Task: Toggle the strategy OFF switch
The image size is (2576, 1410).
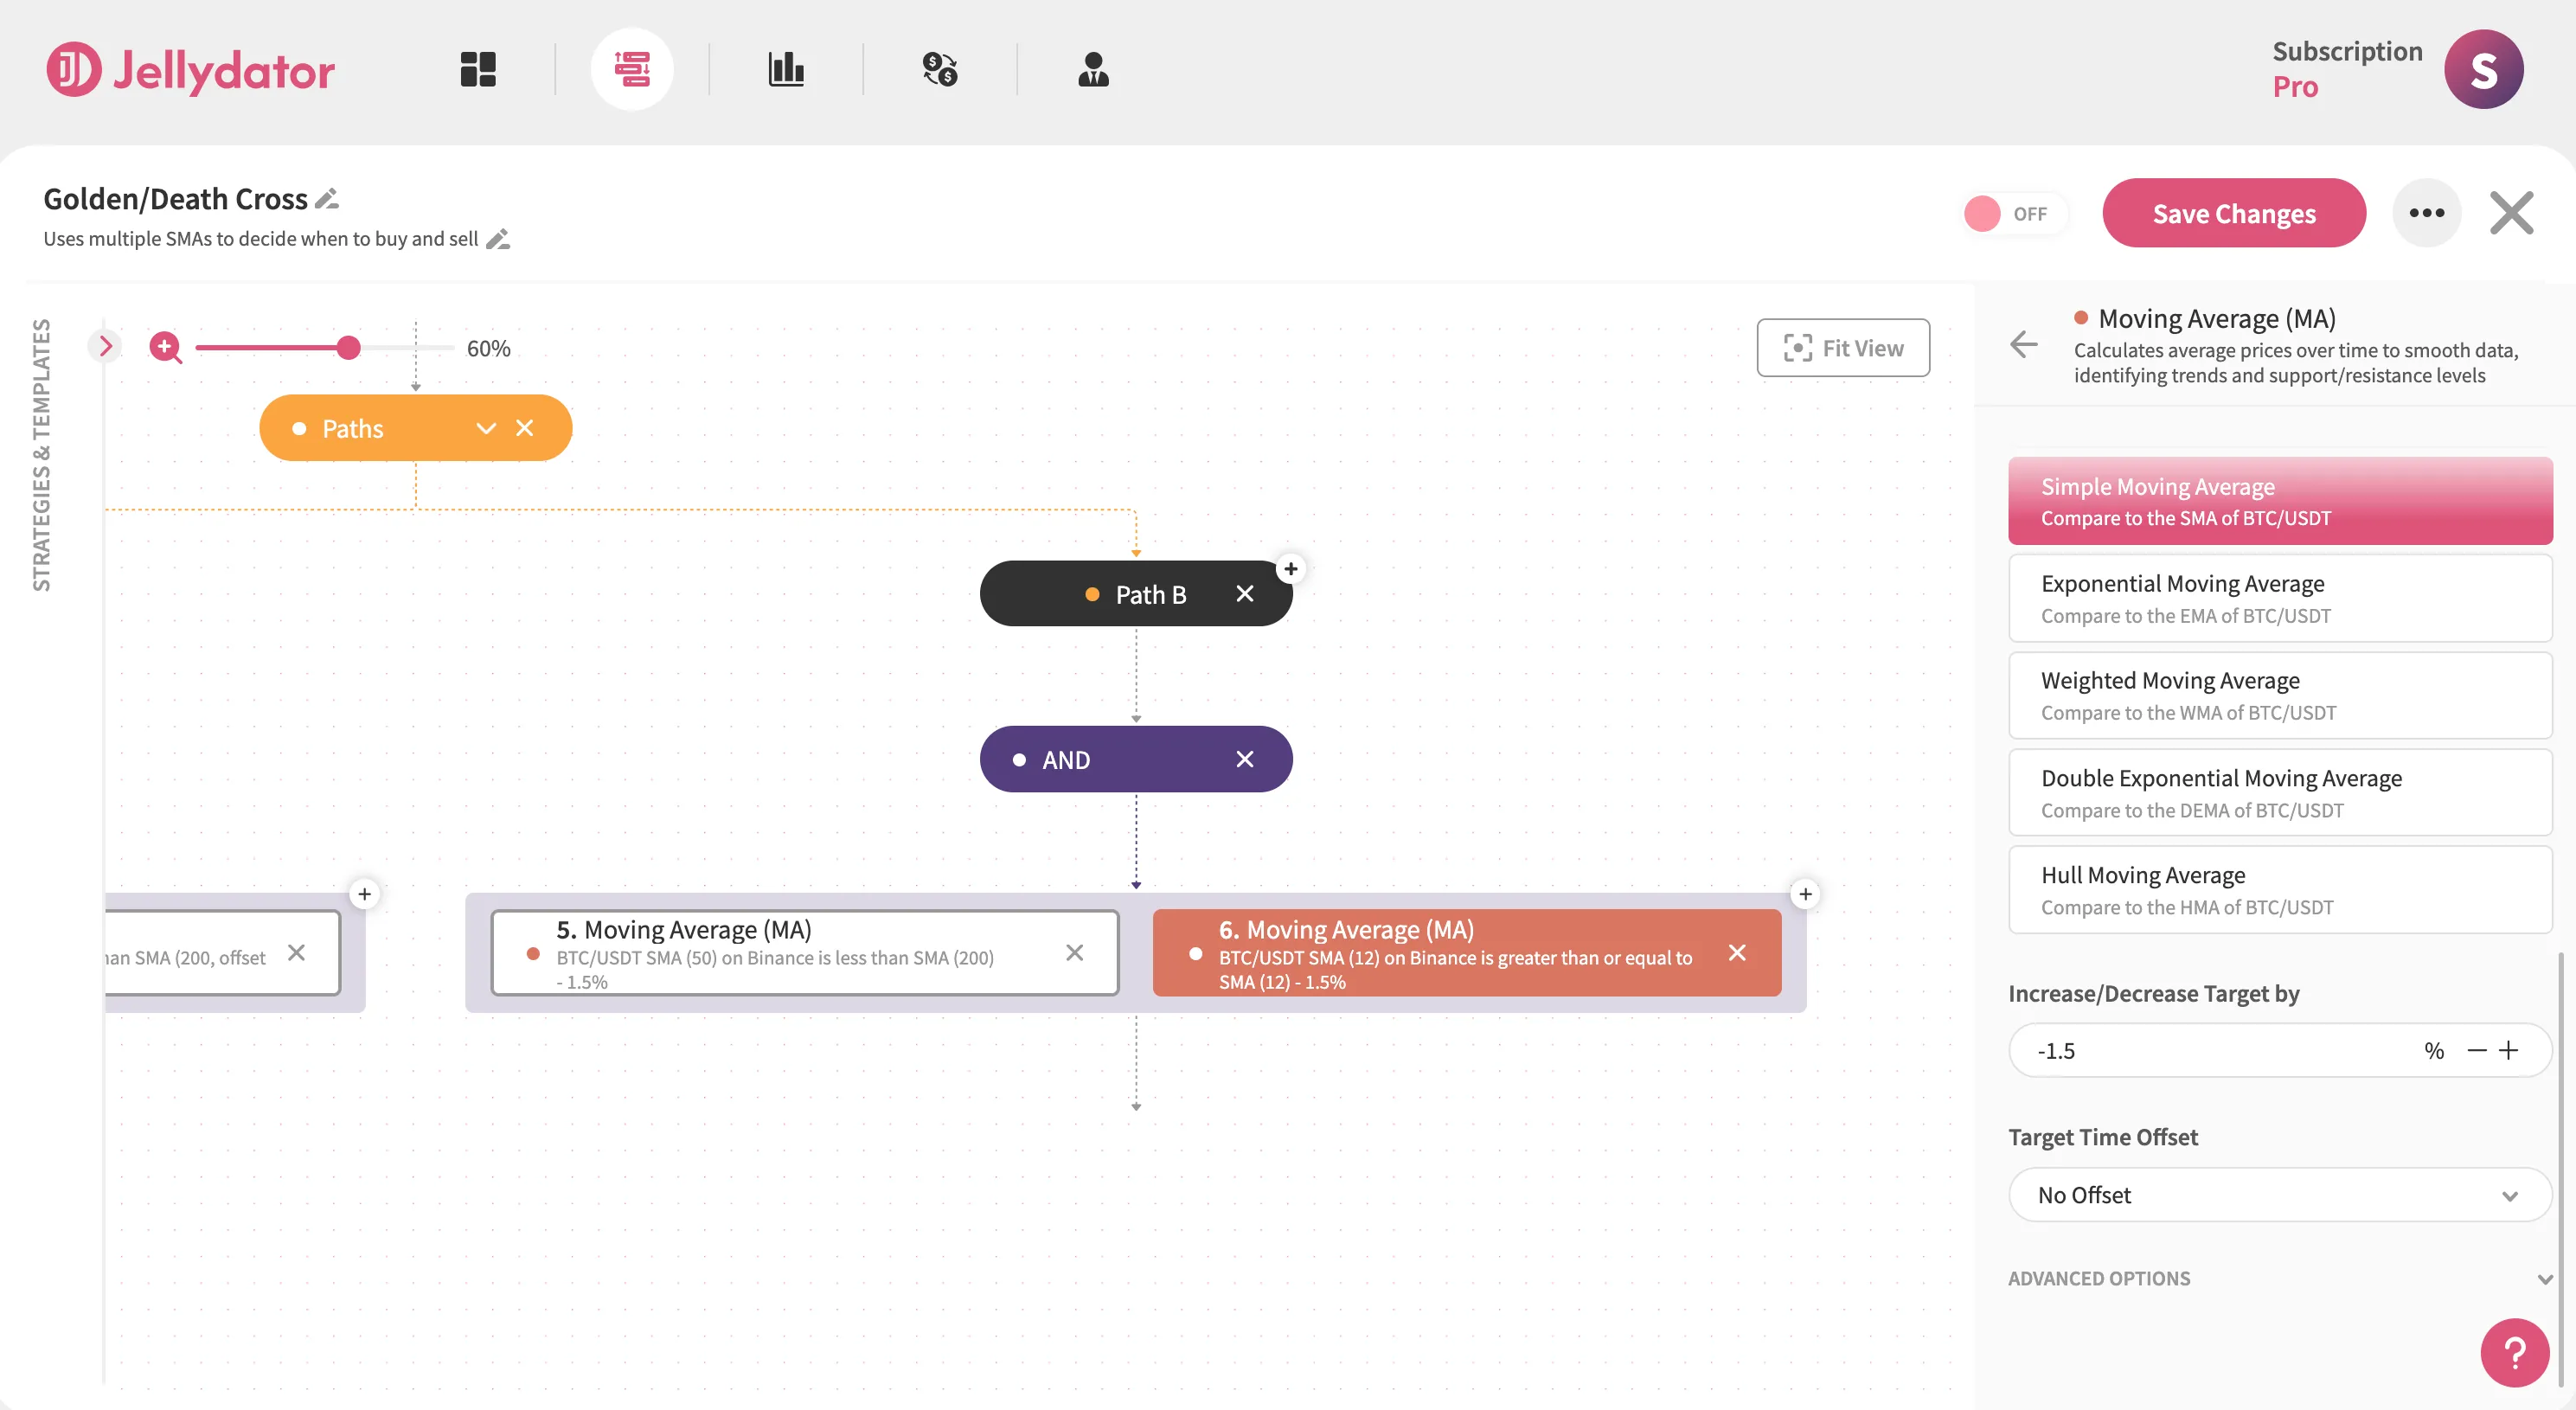Action: click(x=2010, y=213)
